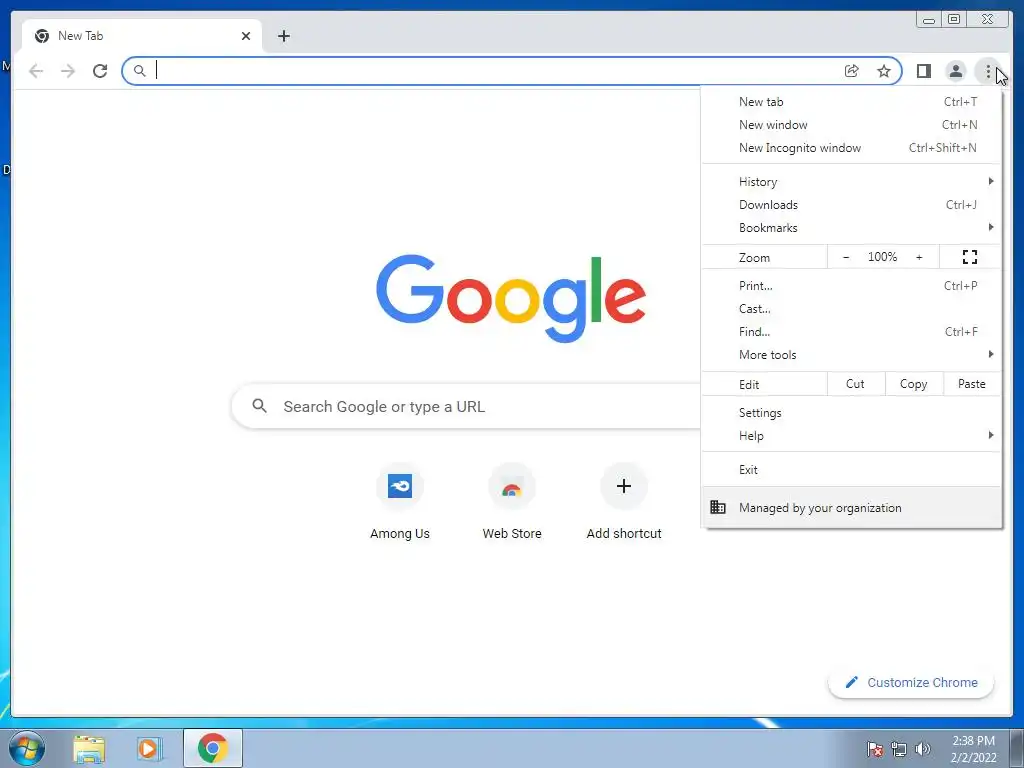The width and height of the screenshot is (1024, 768).
Task: Open the Web Store shortcut
Action: [512, 502]
